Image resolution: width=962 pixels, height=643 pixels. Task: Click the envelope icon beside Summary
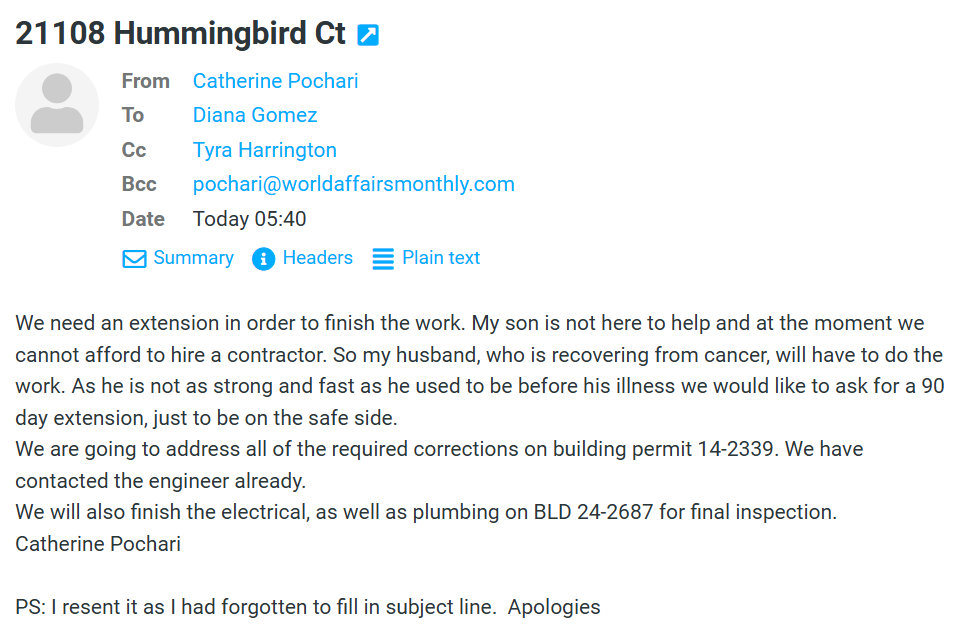coord(134,259)
